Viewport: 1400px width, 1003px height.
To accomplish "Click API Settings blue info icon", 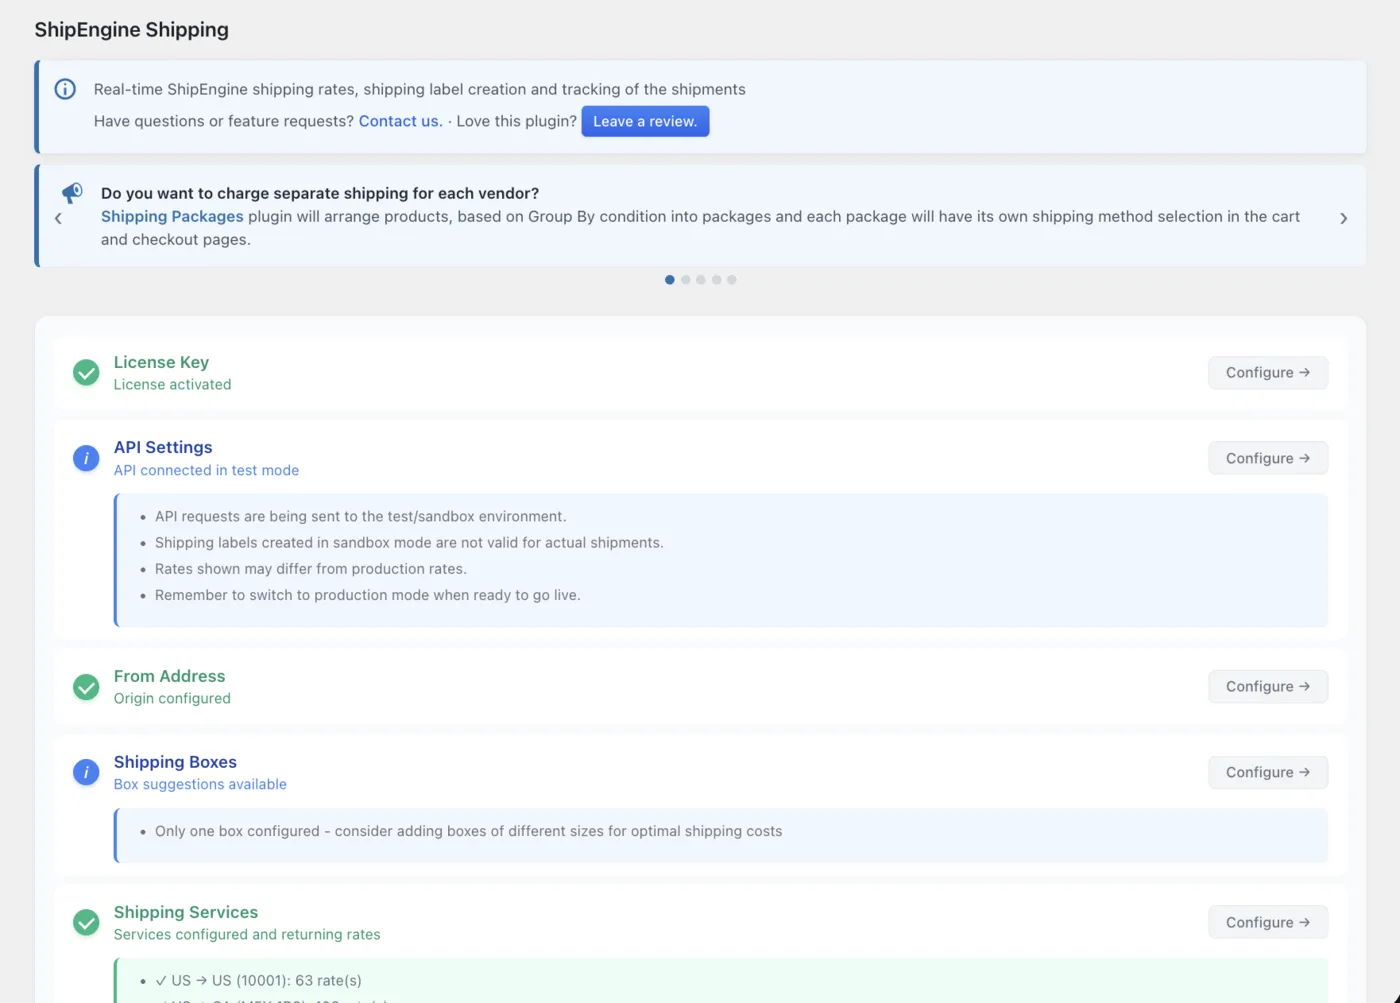I will point(86,458).
